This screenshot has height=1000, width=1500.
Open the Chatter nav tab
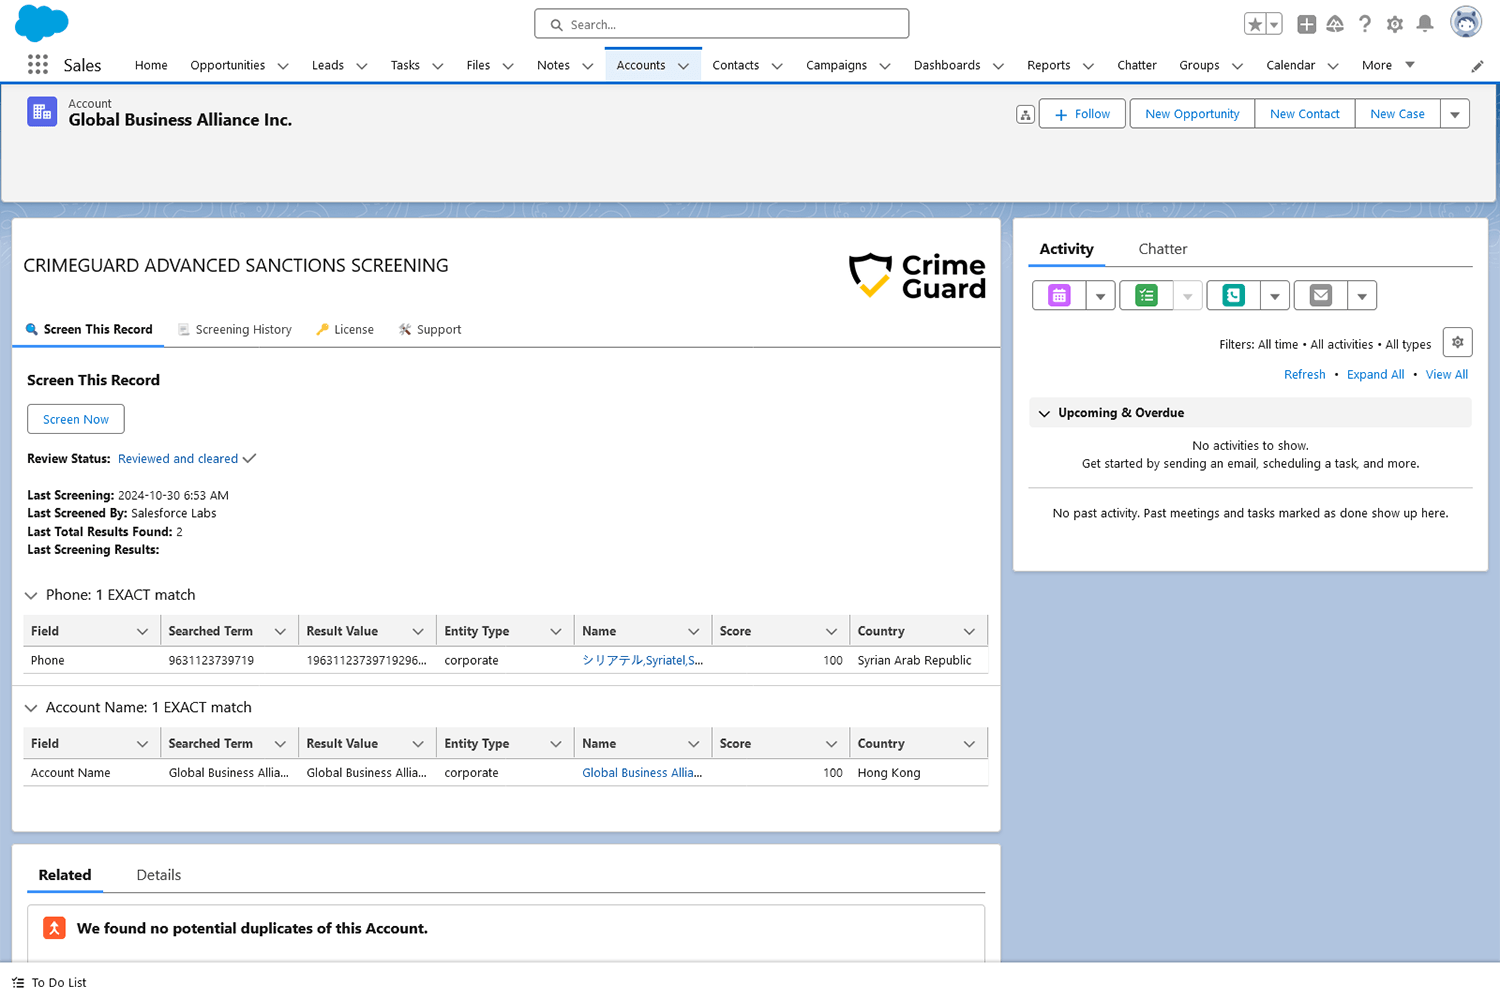1136,65
